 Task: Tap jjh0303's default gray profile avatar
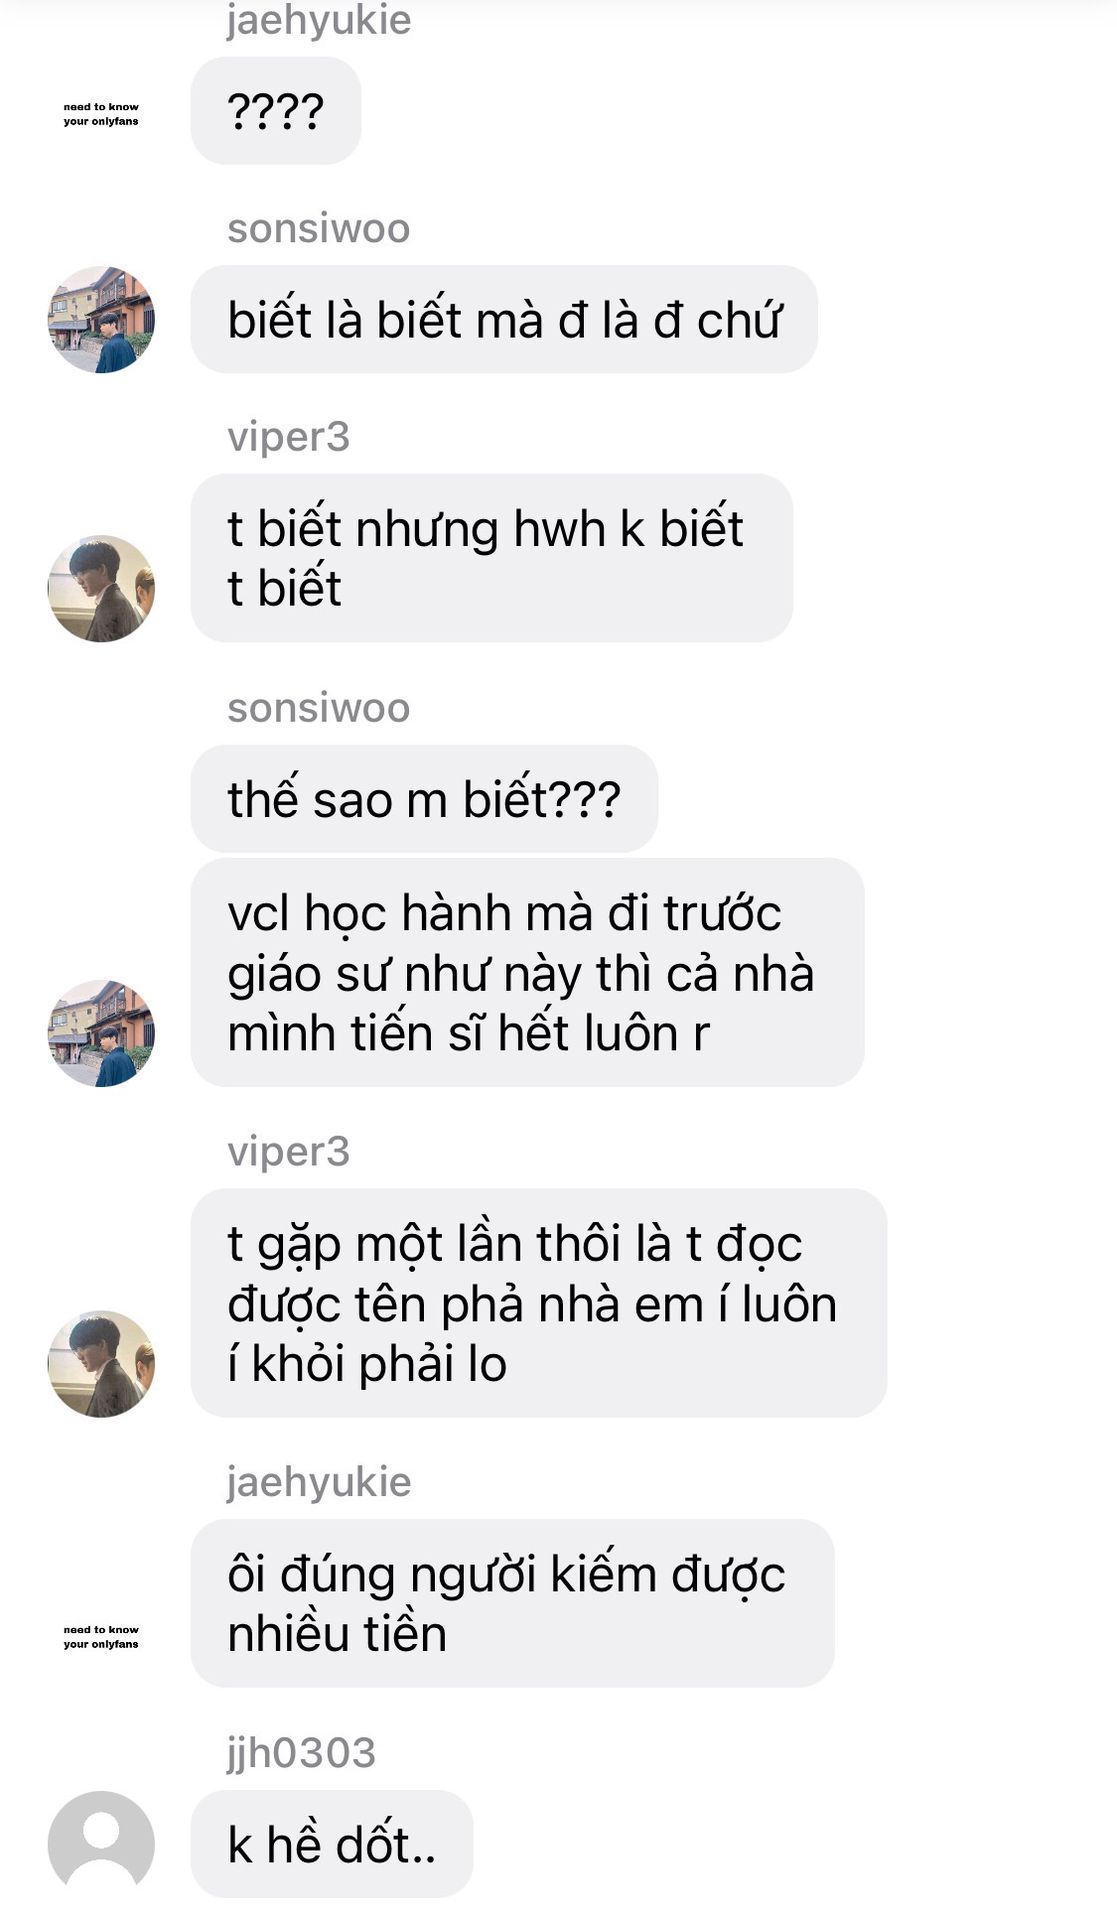[101, 1844]
